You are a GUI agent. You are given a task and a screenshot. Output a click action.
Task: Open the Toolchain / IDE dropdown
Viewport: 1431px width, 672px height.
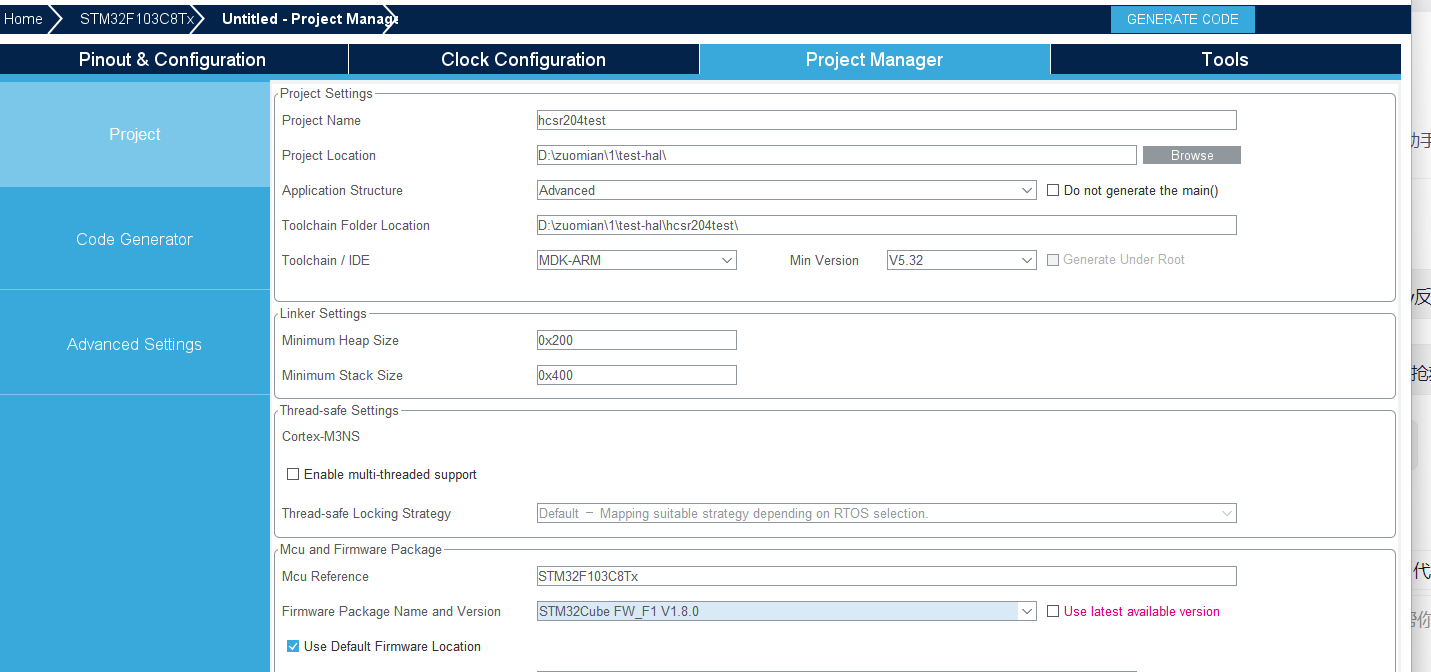tap(637, 260)
